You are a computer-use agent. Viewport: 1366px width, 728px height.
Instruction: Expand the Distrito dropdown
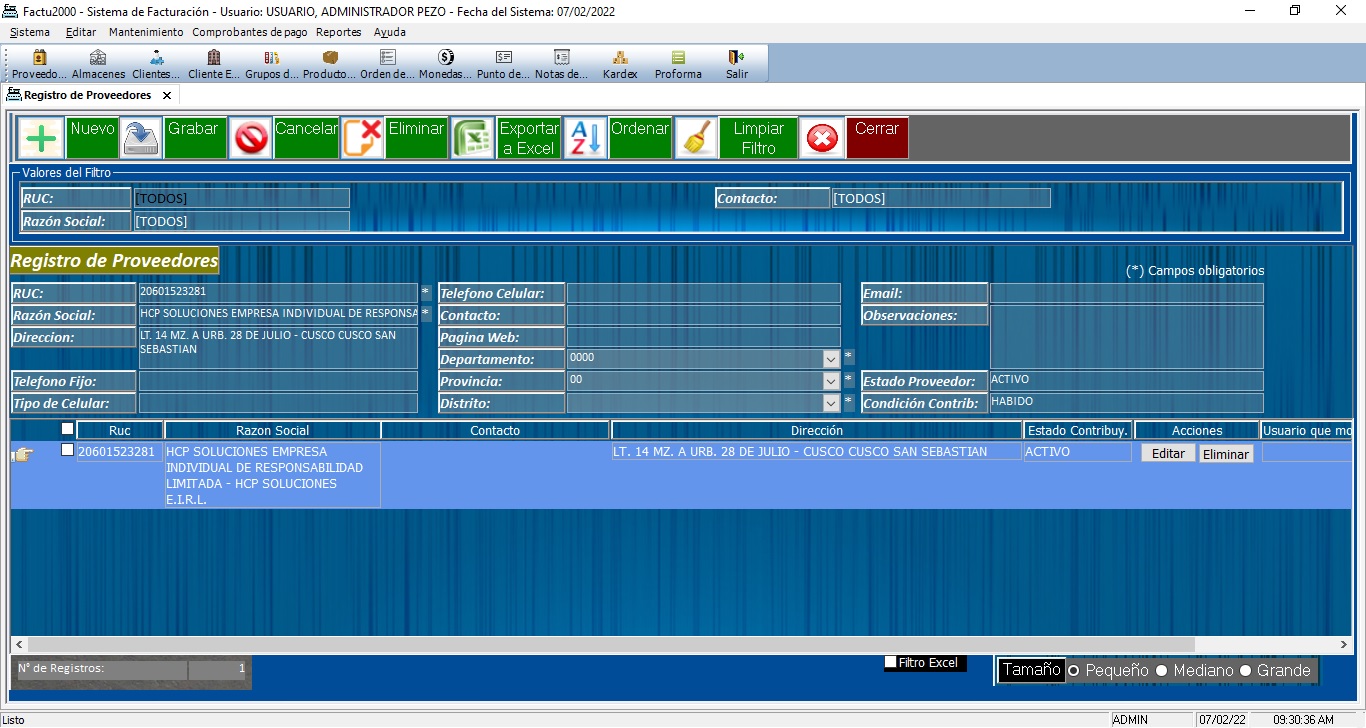click(831, 403)
